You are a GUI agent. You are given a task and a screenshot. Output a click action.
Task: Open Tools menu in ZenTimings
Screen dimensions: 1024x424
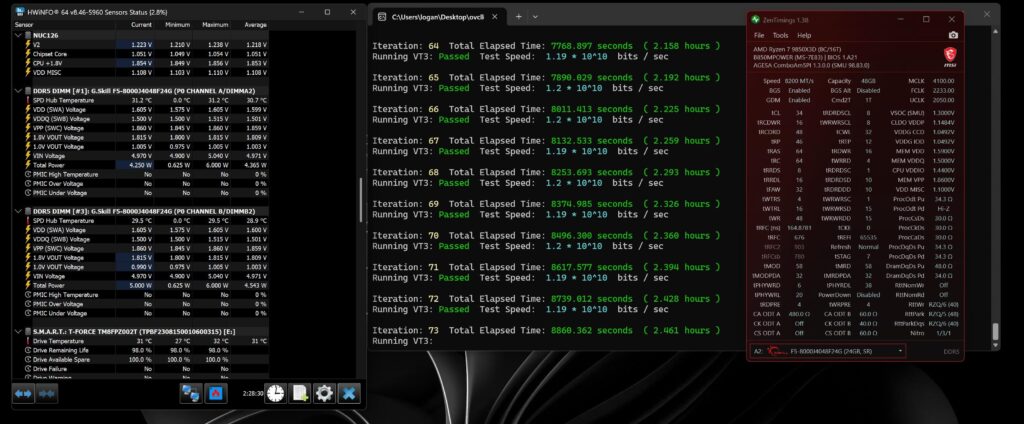pyautogui.click(x=780, y=35)
